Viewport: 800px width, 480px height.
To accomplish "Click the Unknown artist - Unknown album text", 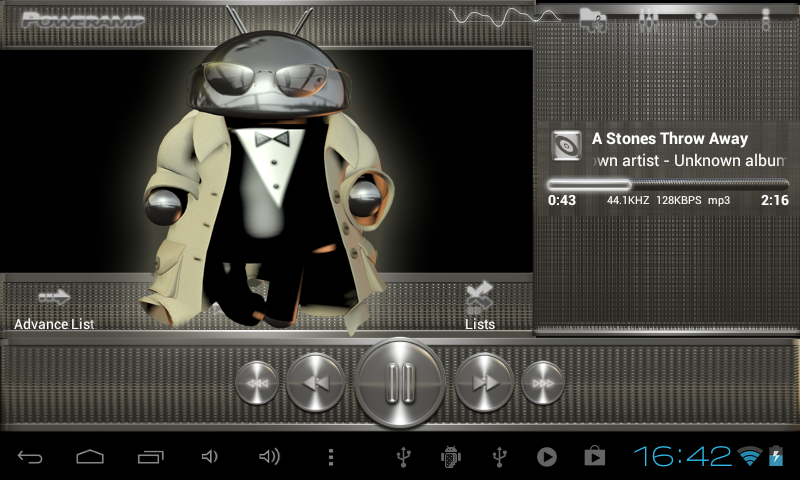I will click(x=690, y=161).
